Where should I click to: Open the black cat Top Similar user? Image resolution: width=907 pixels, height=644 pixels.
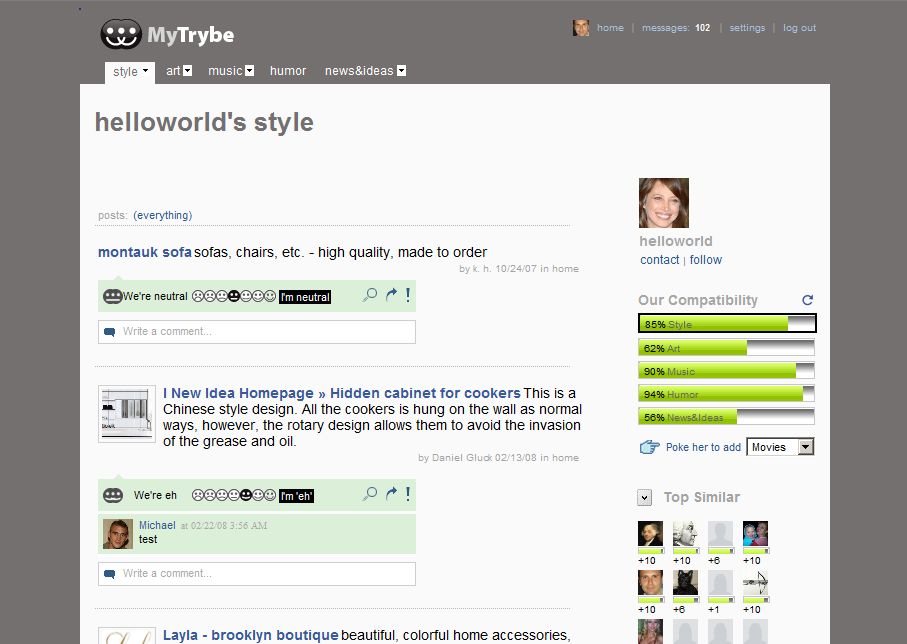685,583
